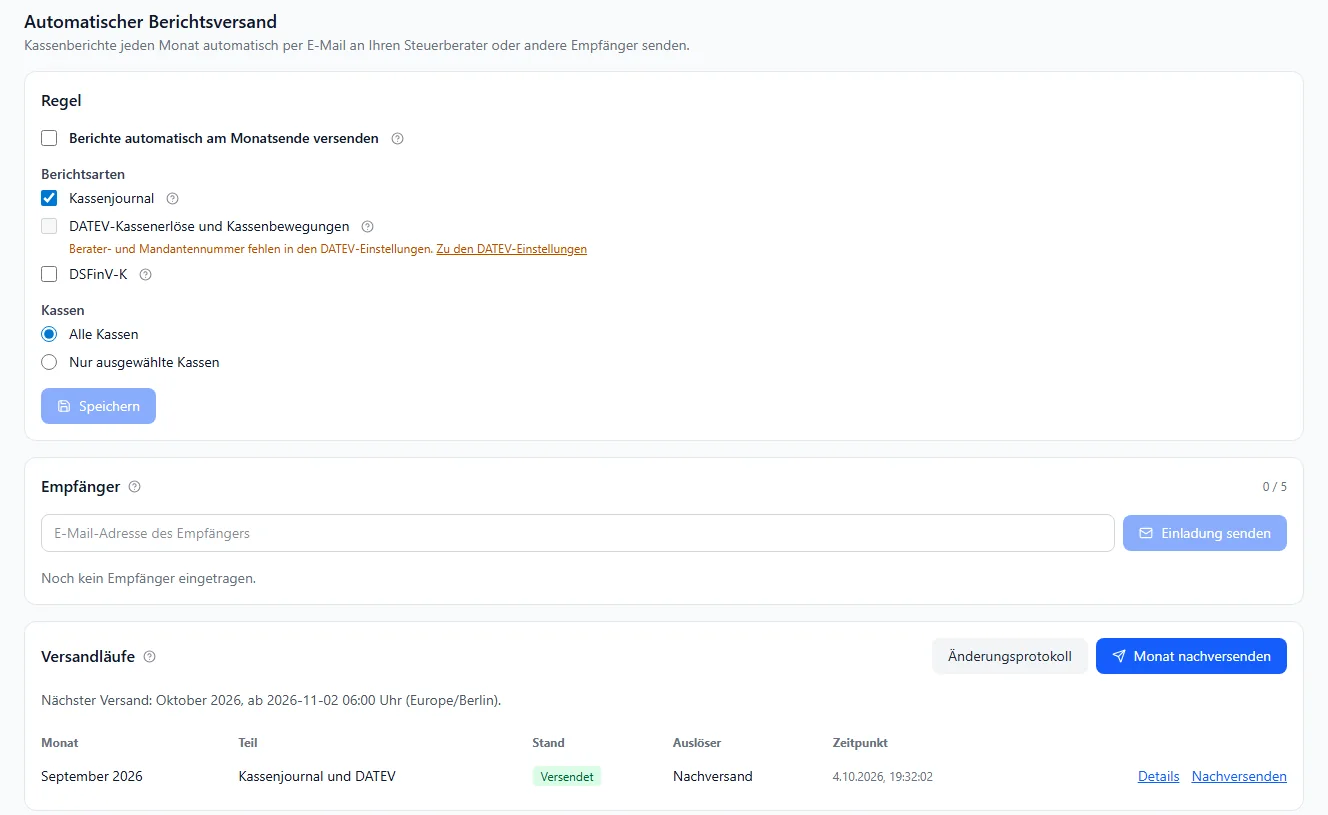
Task: Show help icon beside DSFinV-K
Action: [145, 275]
